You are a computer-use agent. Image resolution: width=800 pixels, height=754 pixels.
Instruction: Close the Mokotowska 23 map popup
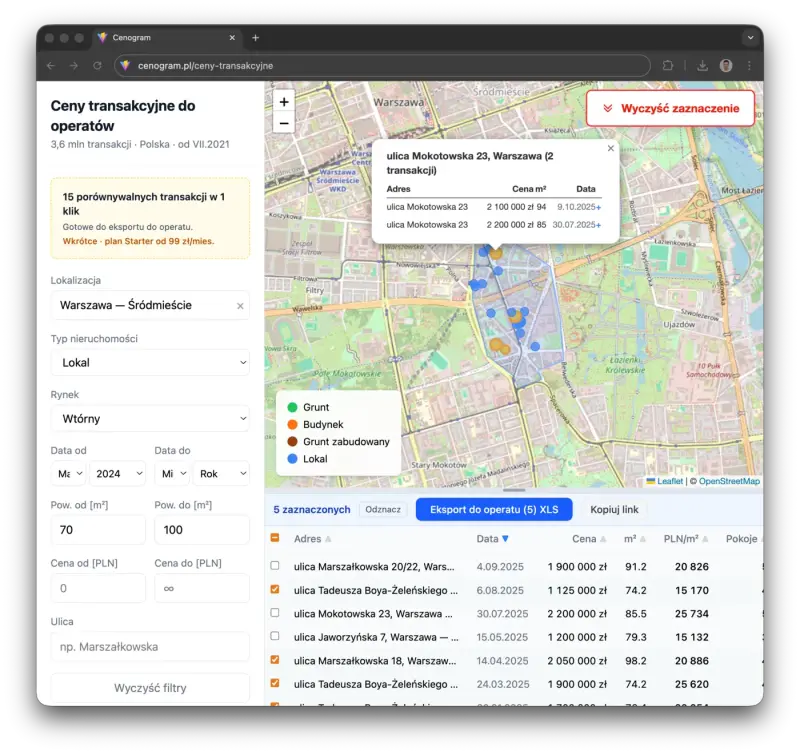coord(611,148)
